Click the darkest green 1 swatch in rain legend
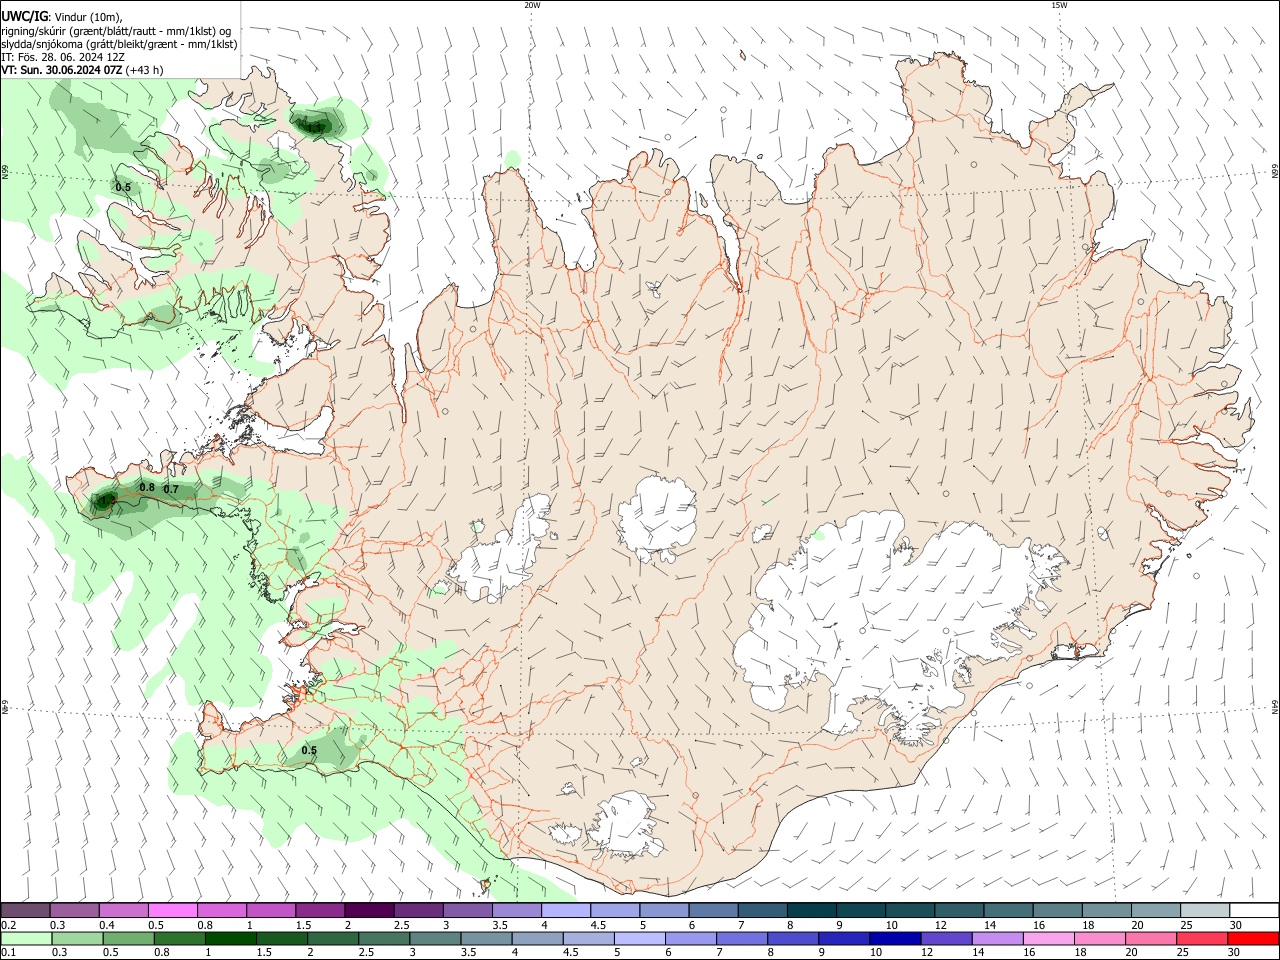 [231, 939]
